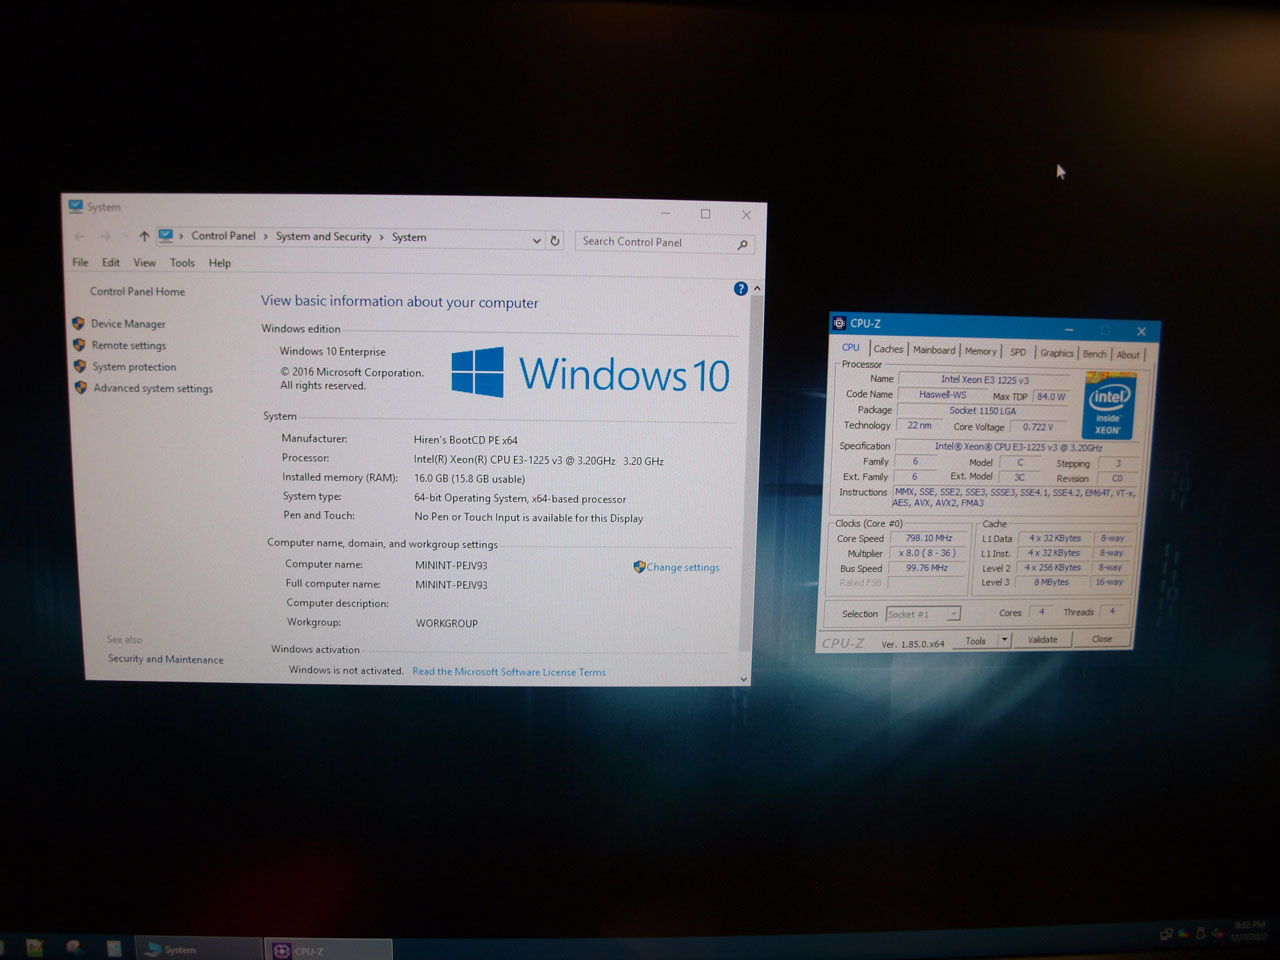
Task: Click the WORKGROUP value
Action: tap(447, 623)
